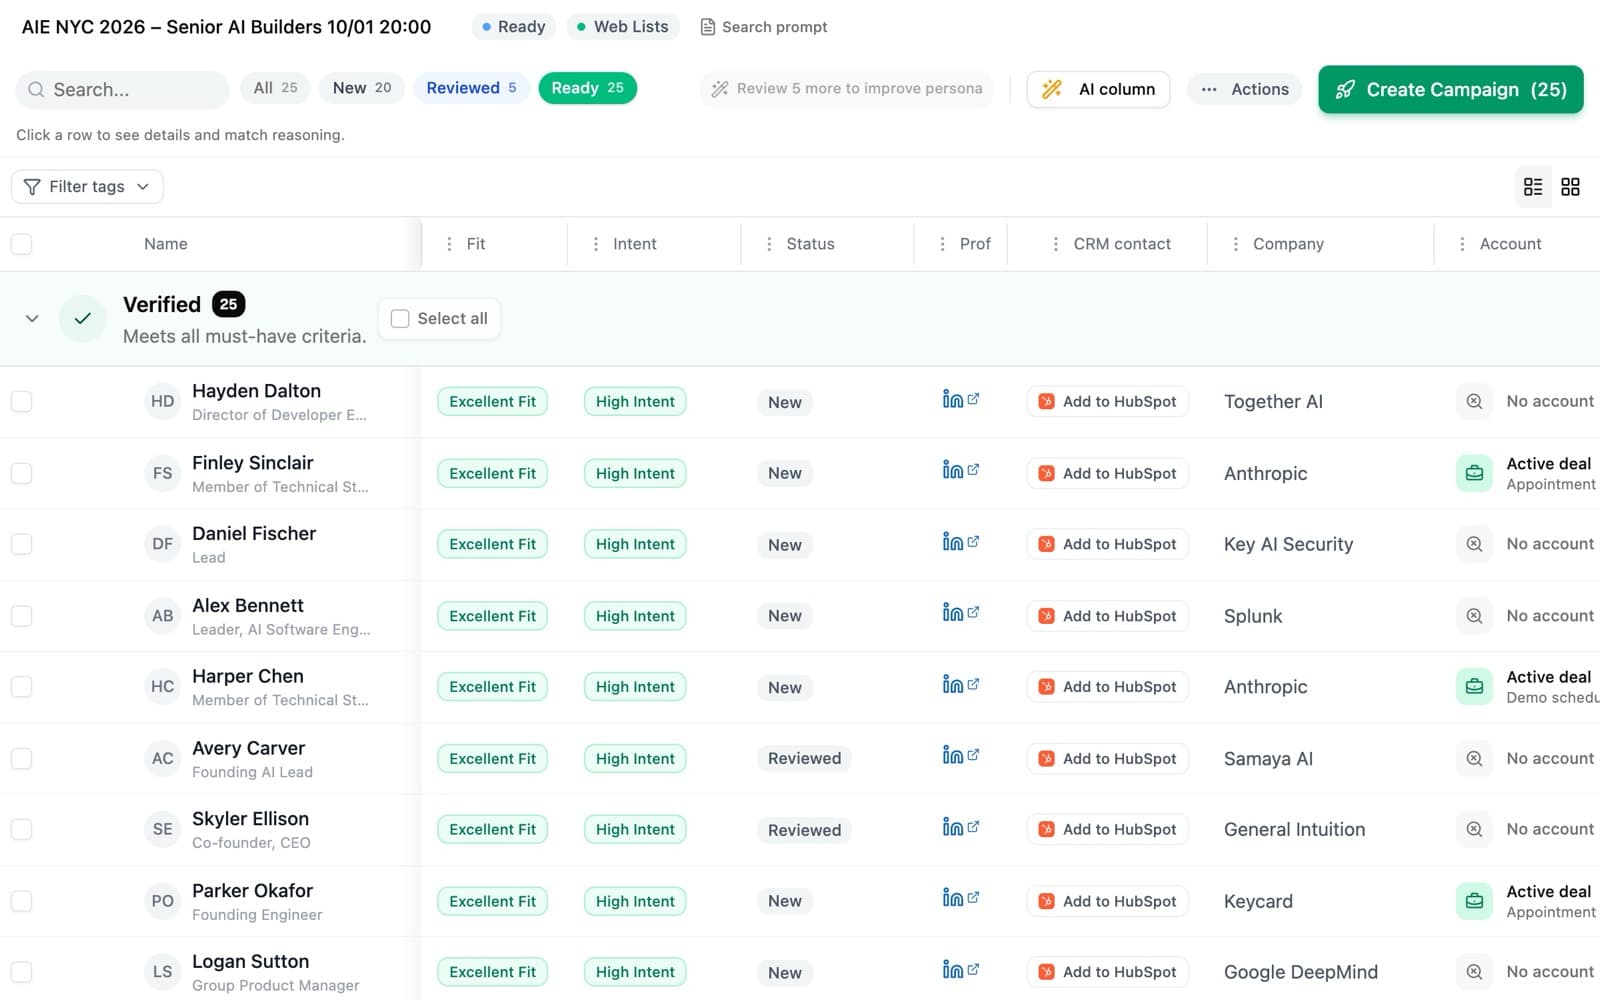Screen dimensions: 1600x1000
Task: Select Avery Carver's row checkbox
Action: coord(21,758)
